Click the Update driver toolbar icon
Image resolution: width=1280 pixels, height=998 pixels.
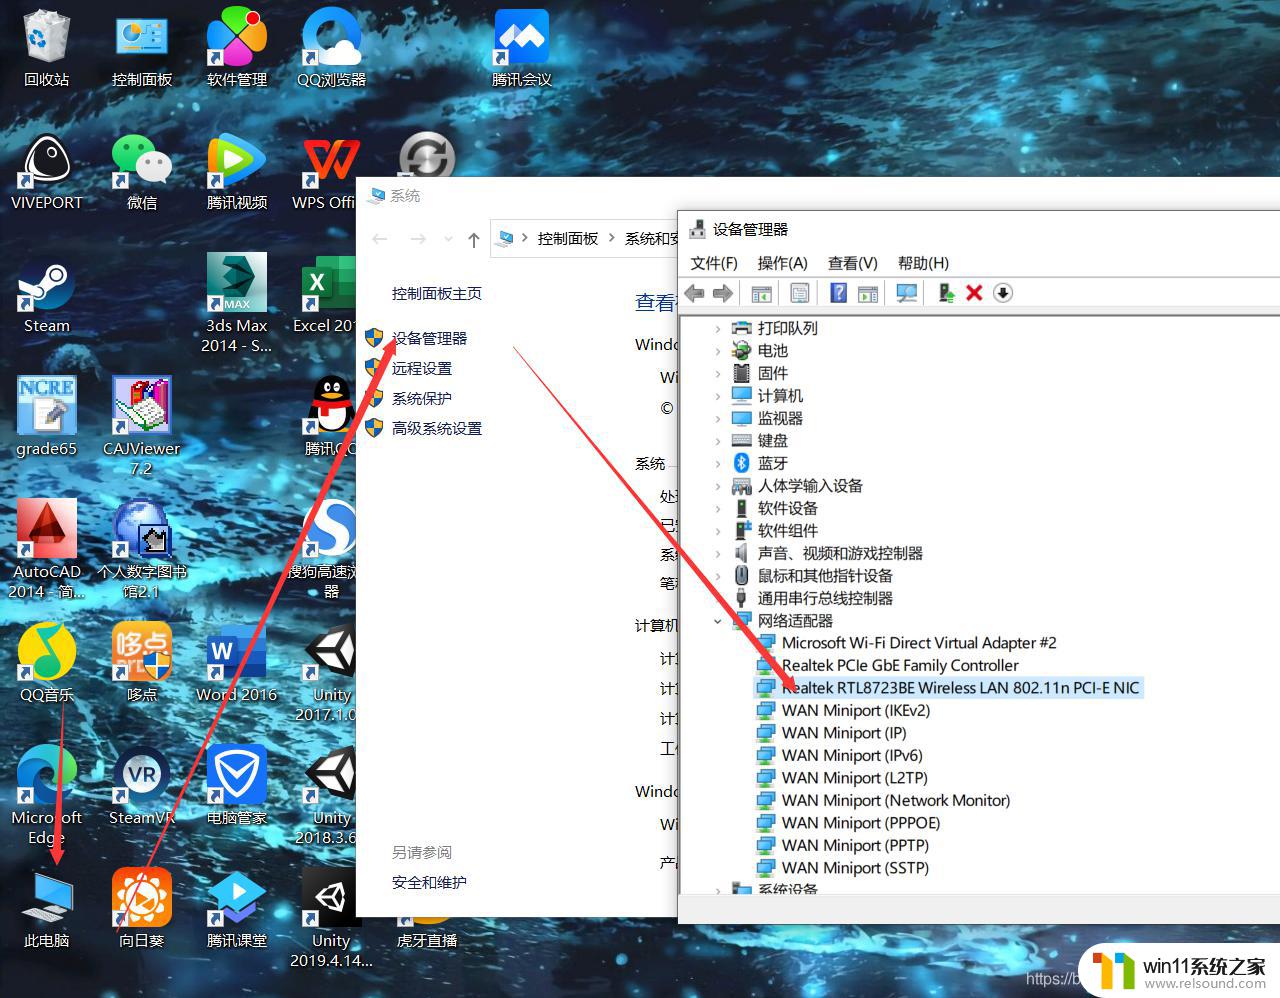point(946,293)
